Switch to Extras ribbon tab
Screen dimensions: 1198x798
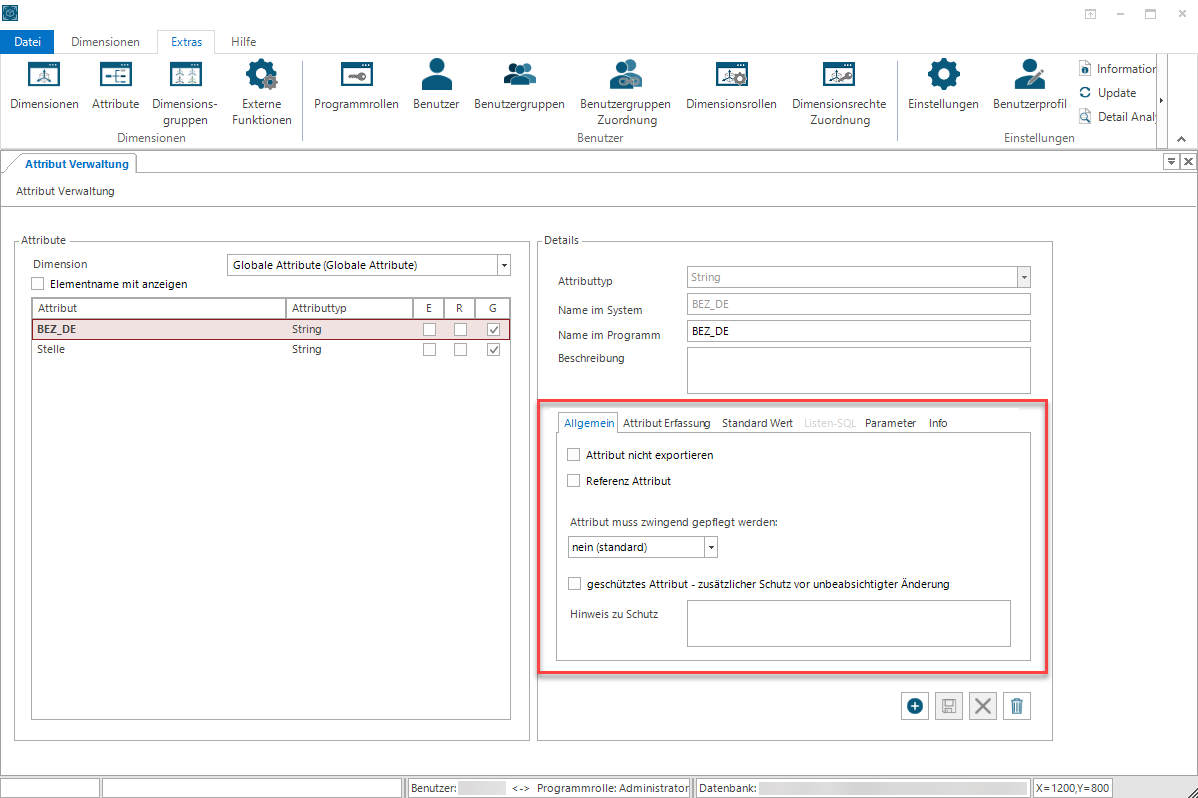click(186, 42)
